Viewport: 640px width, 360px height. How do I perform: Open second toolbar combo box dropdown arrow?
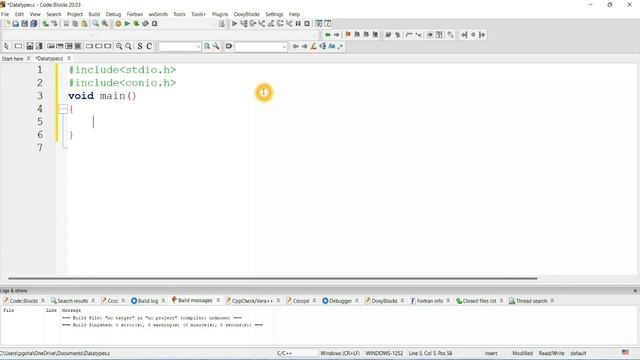pos(284,47)
